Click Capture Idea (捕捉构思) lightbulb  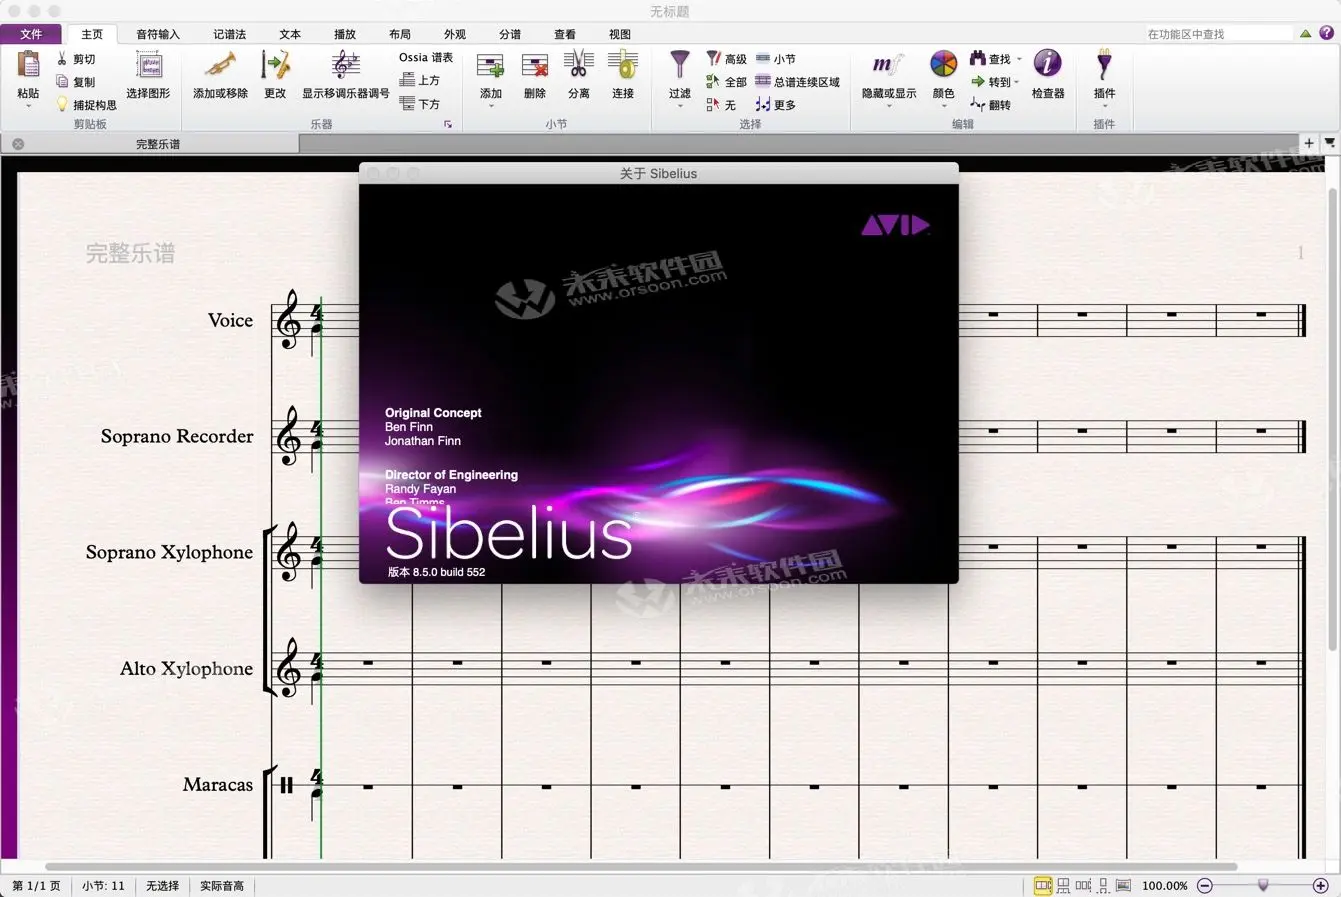[x=86, y=105]
